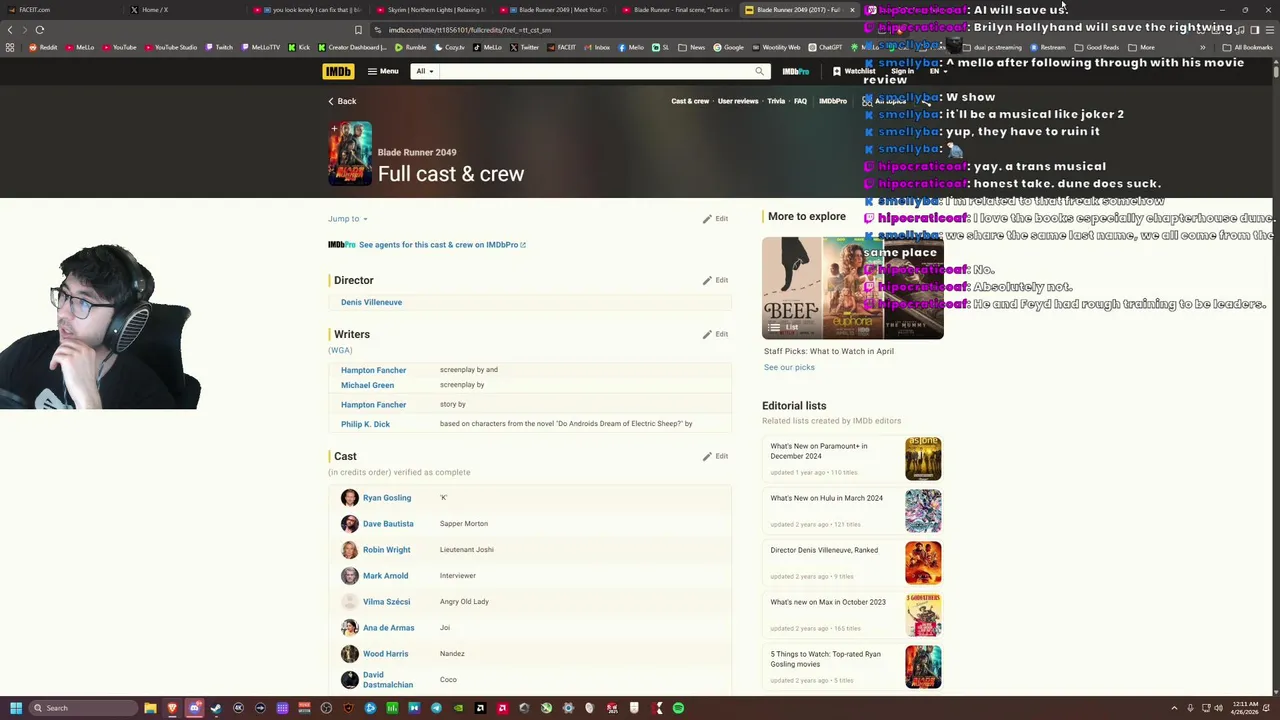
Task: Open Wood Harris's cast entry
Action: click(385, 654)
